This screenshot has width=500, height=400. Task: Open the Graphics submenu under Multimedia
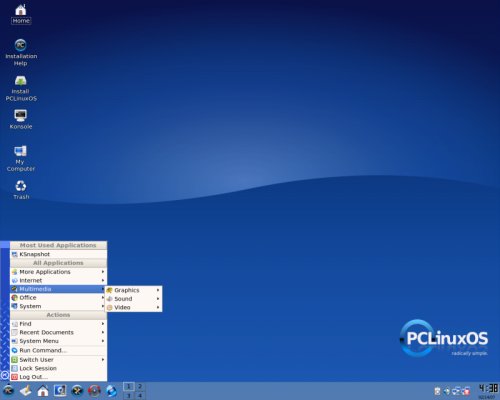click(134, 290)
